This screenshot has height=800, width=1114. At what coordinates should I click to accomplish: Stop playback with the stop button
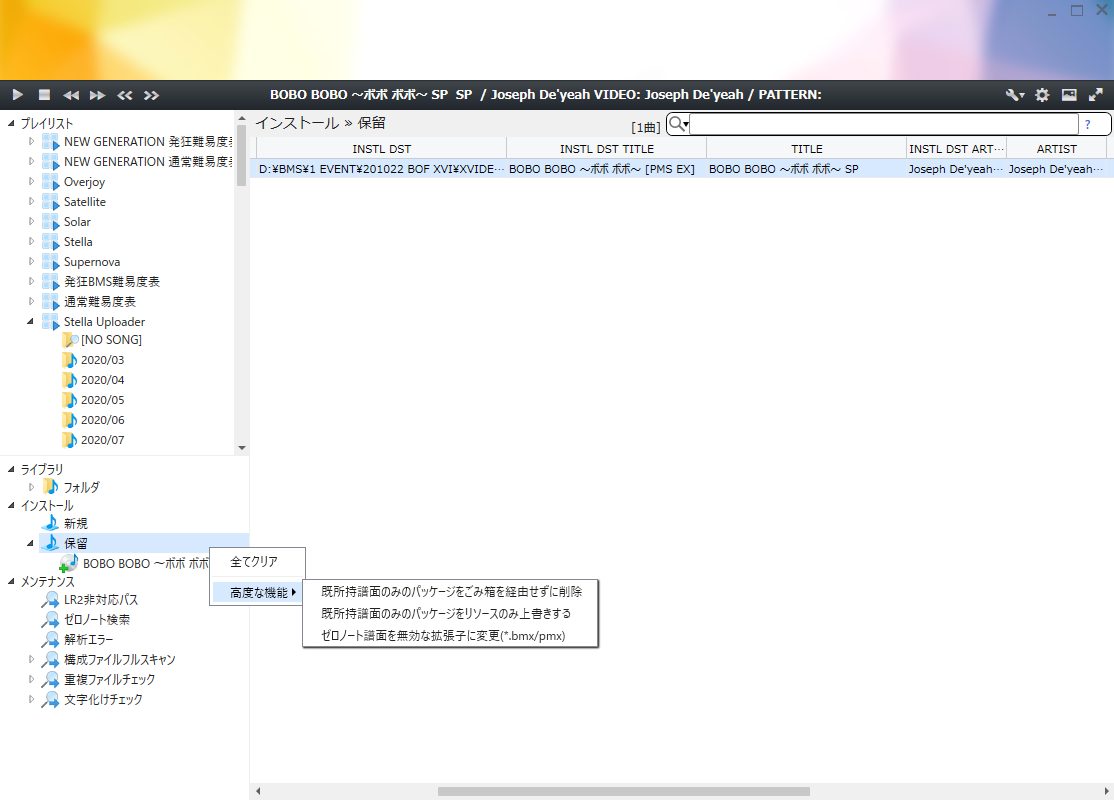[44, 94]
